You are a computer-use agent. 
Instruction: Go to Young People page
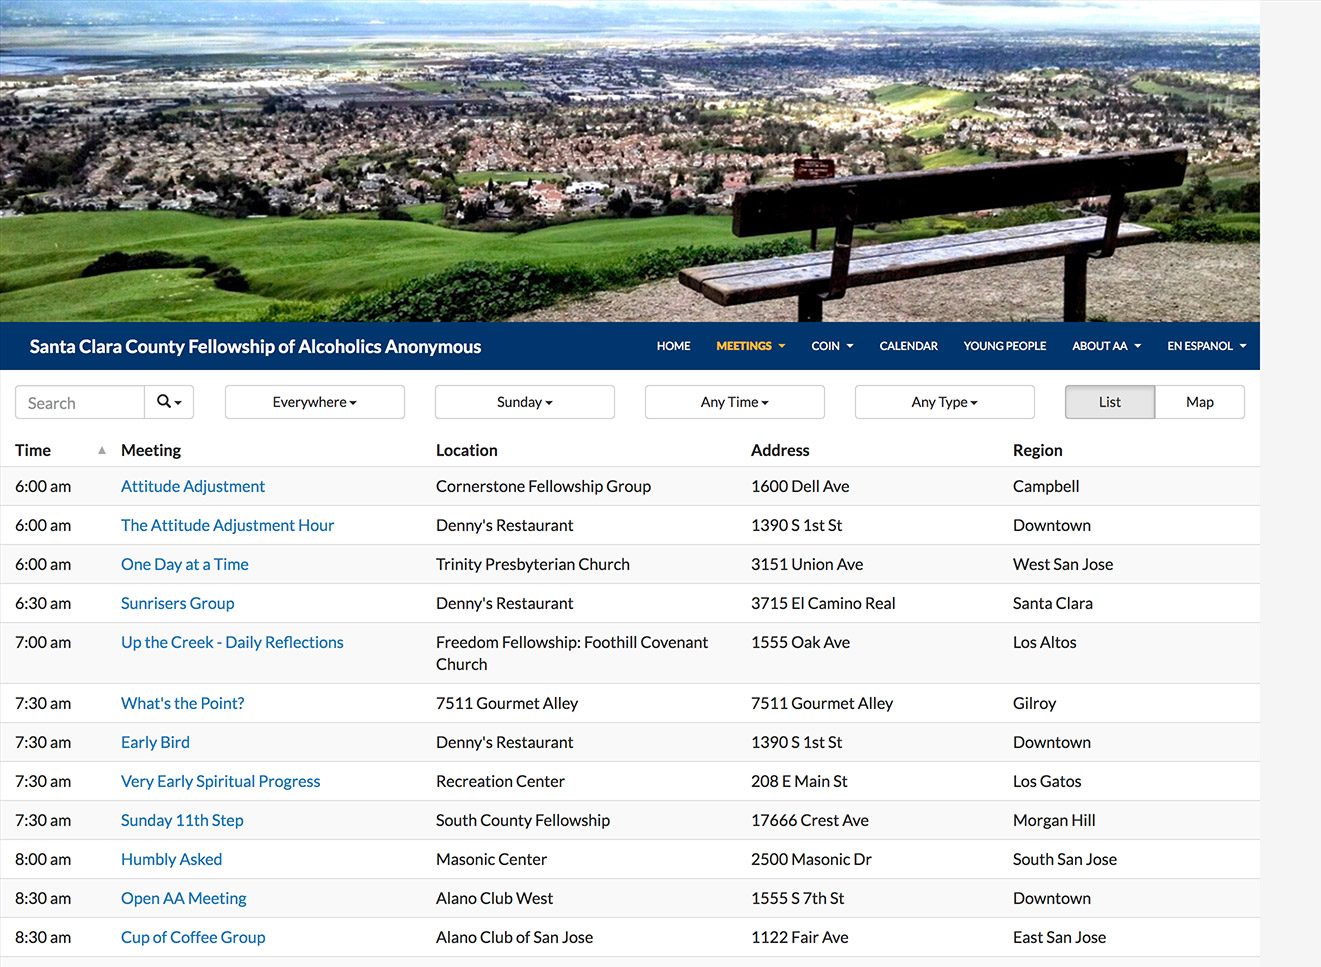[x=1005, y=346]
